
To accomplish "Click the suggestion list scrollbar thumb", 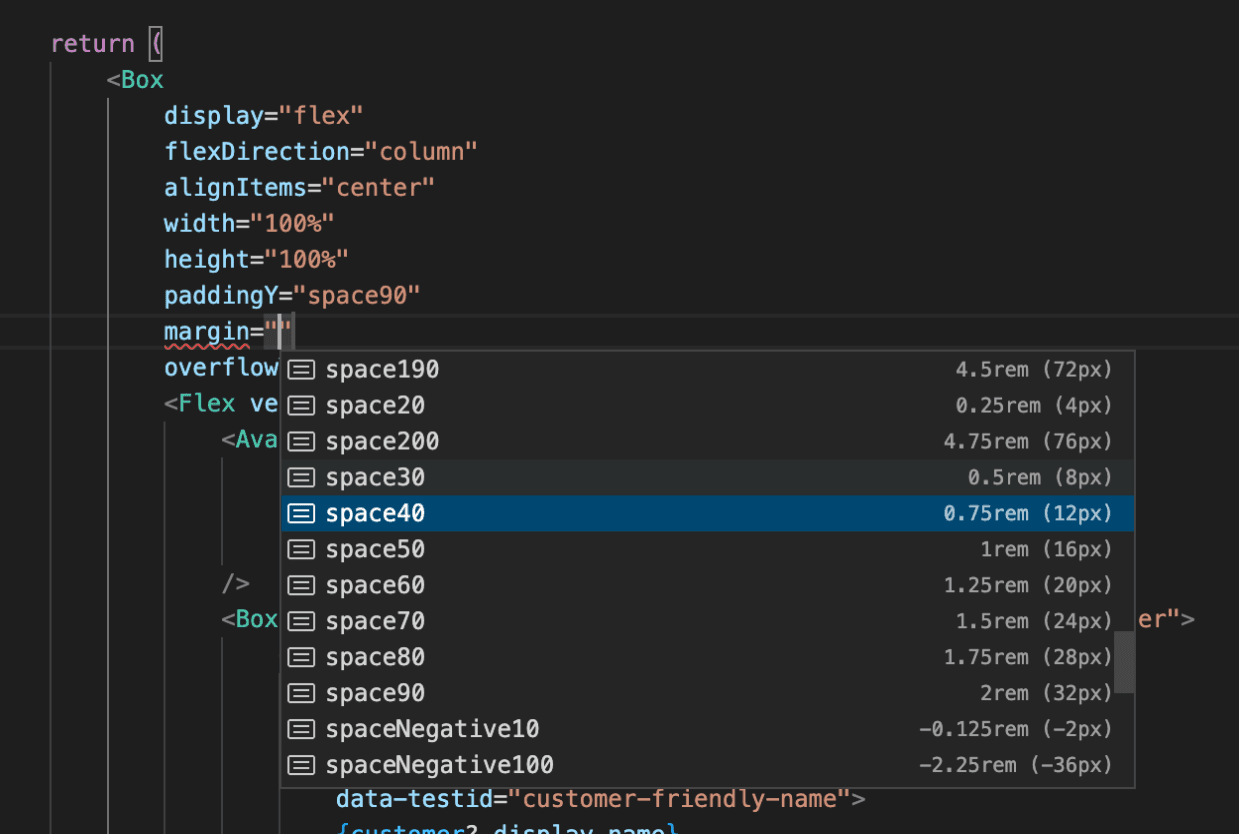I will (1124, 660).
